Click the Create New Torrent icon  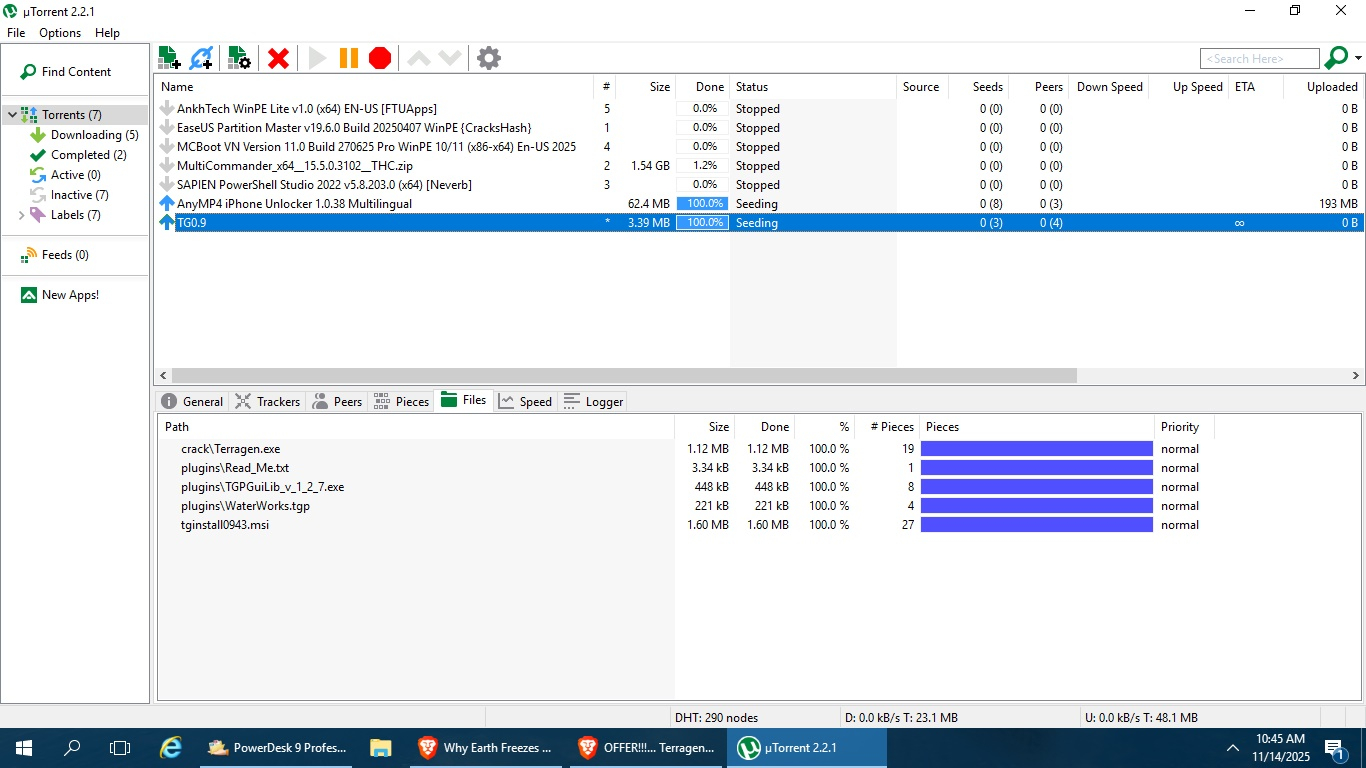click(x=239, y=58)
